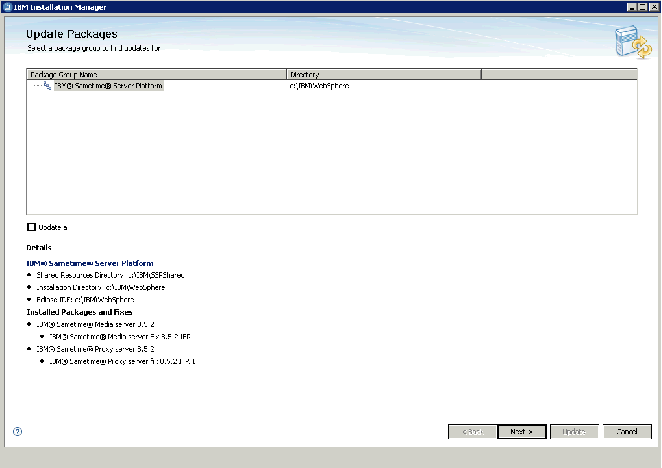The image size is (662, 468).
Task: Click the Directory column header
Action: tap(383, 74)
